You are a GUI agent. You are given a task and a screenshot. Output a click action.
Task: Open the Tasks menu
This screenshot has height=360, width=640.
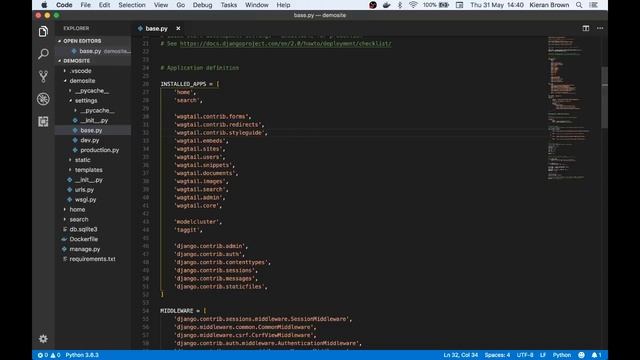coord(229,5)
